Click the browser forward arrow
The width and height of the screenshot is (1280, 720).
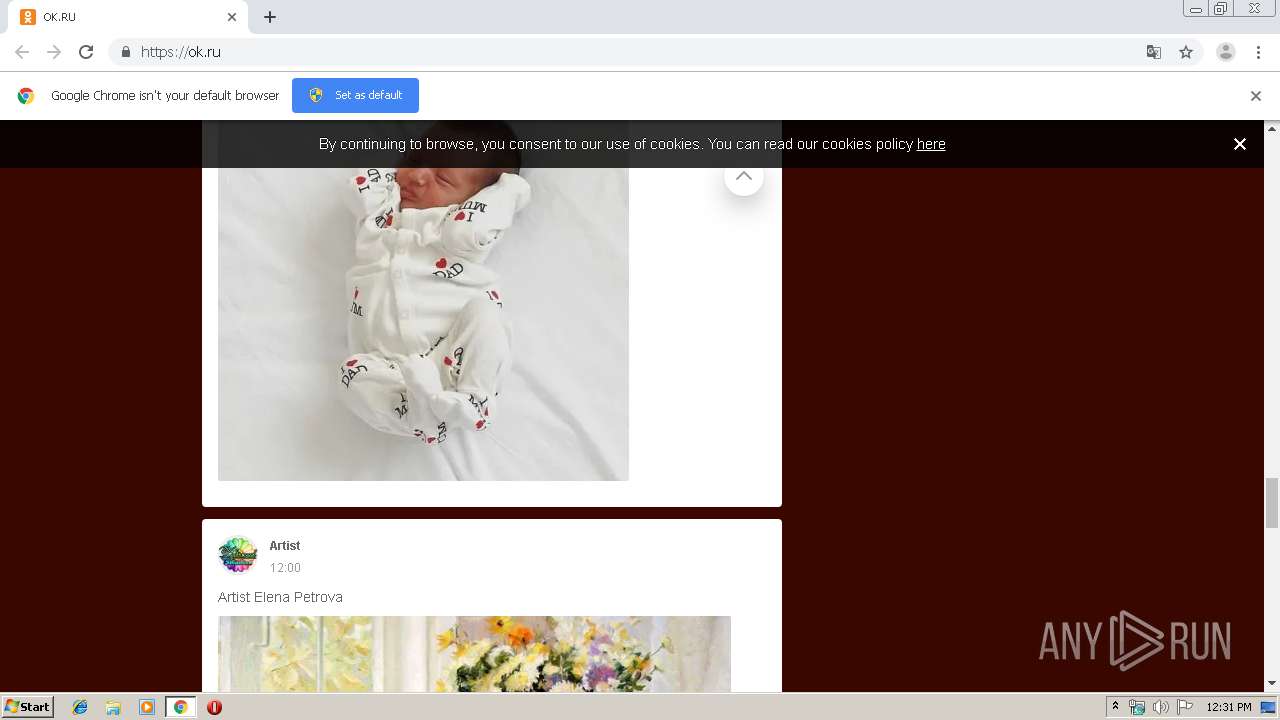[54, 52]
